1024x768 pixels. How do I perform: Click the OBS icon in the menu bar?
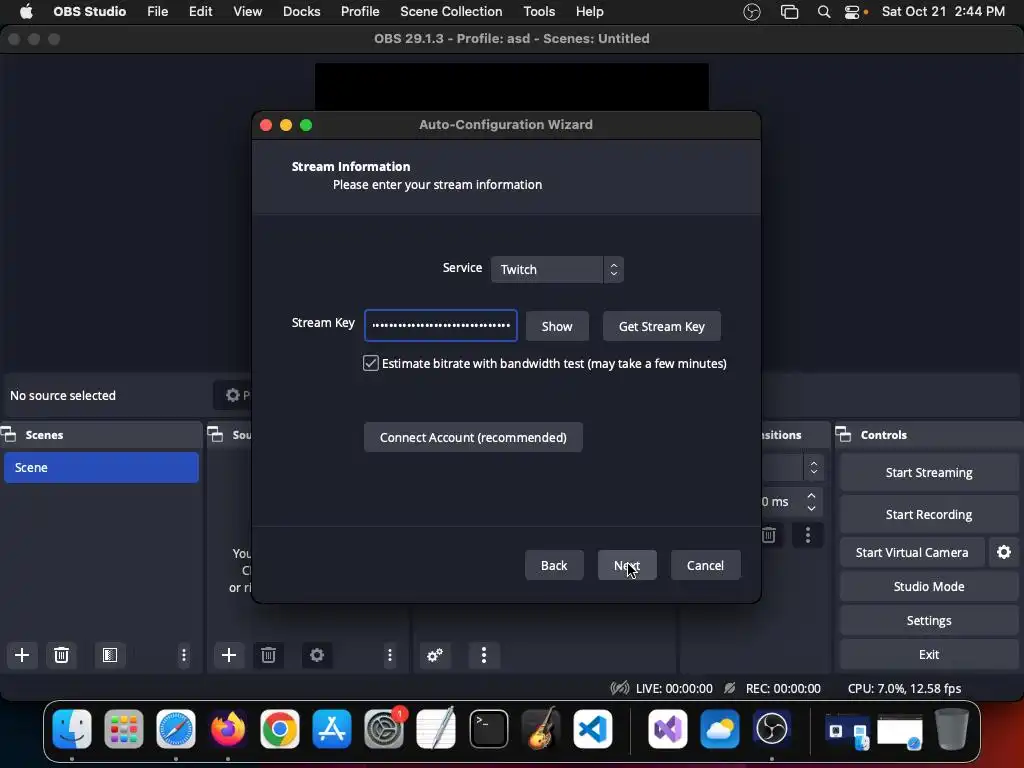point(752,12)
